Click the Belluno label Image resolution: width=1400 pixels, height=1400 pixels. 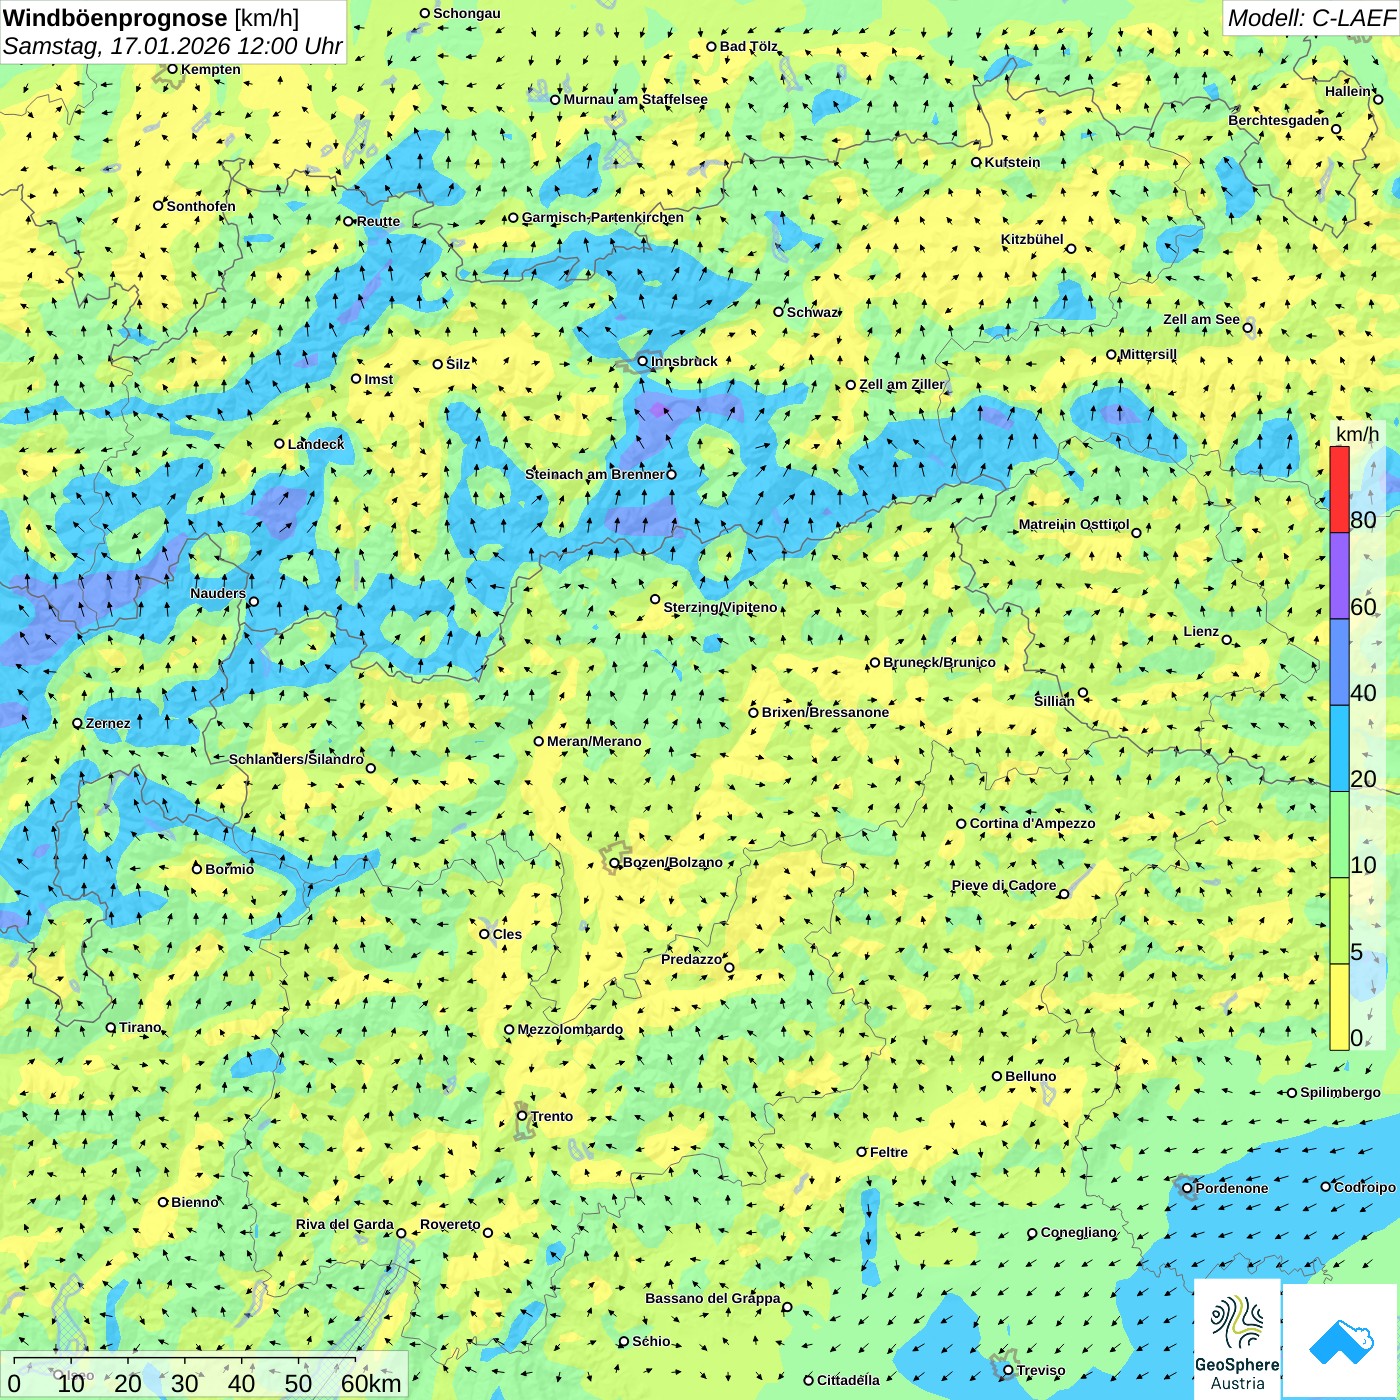point(1031,1076)
